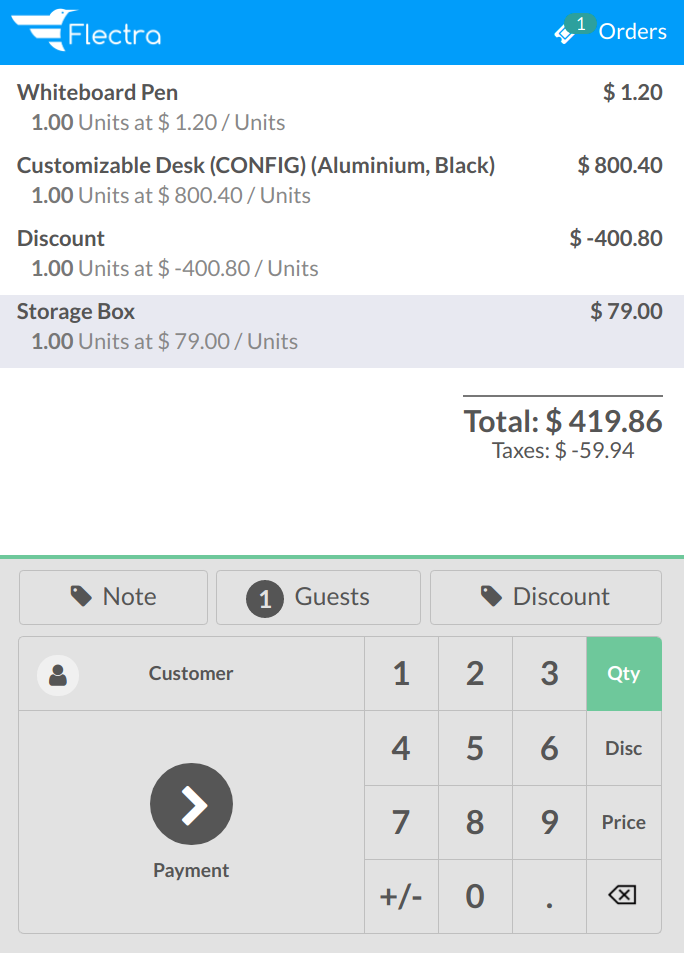Toggle the active Qty mode button

[623, 673]
